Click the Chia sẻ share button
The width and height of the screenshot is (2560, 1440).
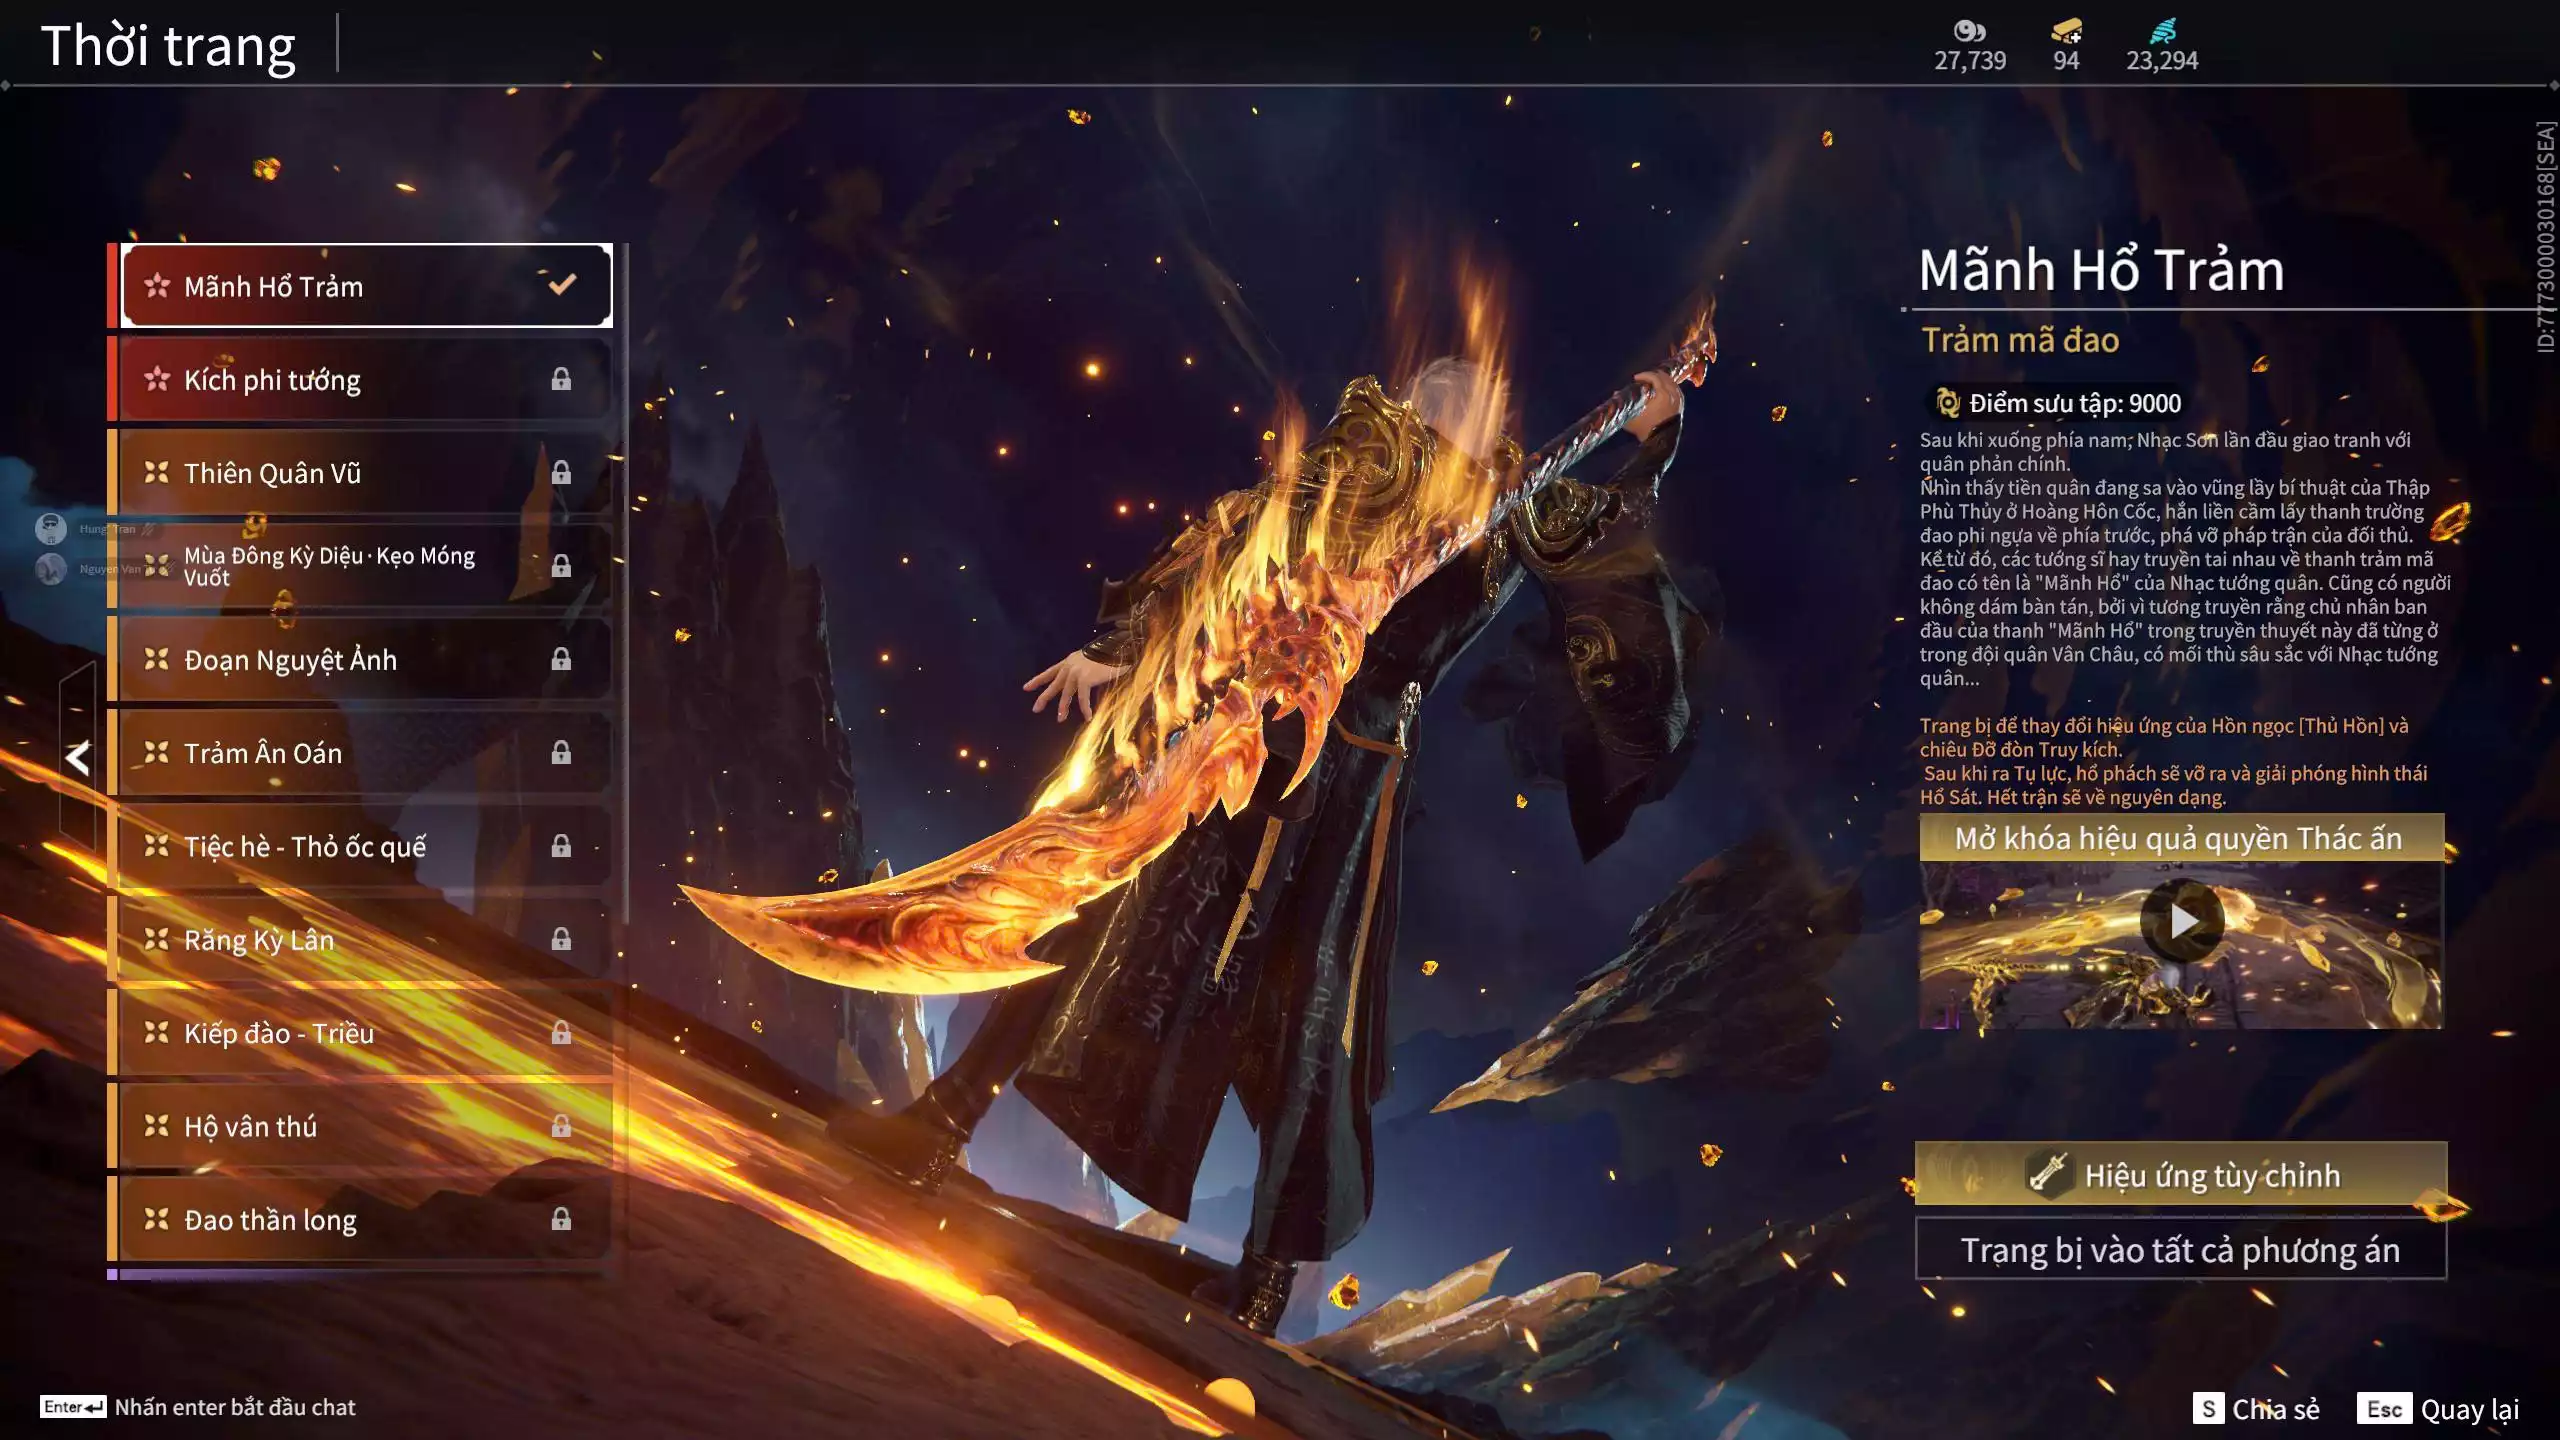[2256, 1409]
